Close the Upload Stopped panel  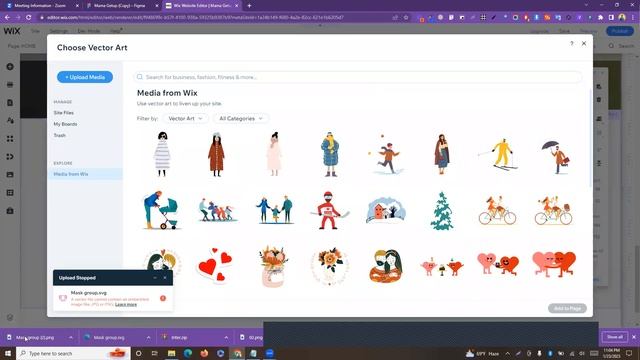click(x=165, y=278)
